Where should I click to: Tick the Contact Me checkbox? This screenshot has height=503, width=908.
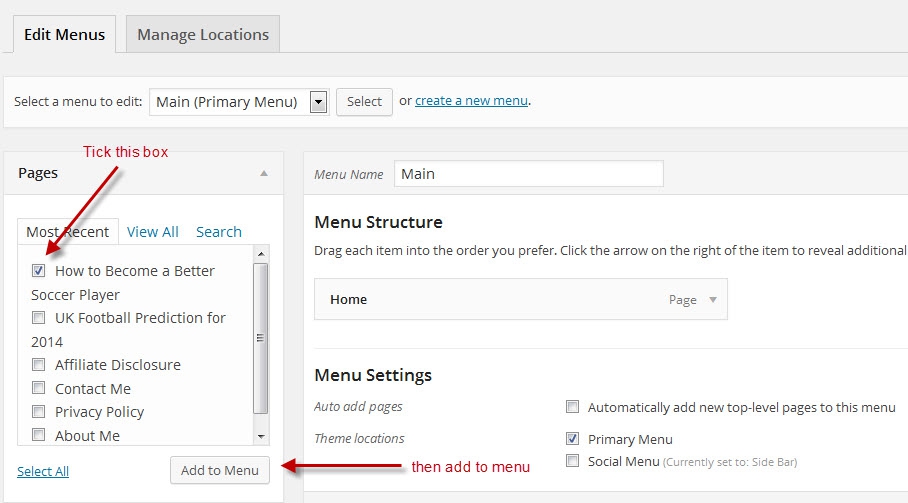pos(39,388)
